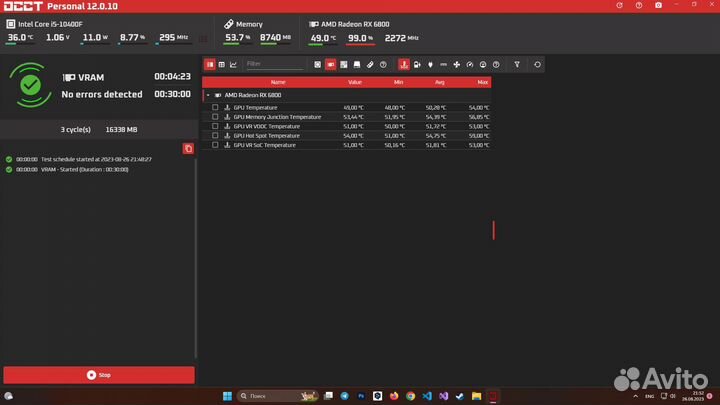Select the GPU Memory Junction Temperature label
The width and height of the screenshot is (720, 405).
tap(277, 117)
